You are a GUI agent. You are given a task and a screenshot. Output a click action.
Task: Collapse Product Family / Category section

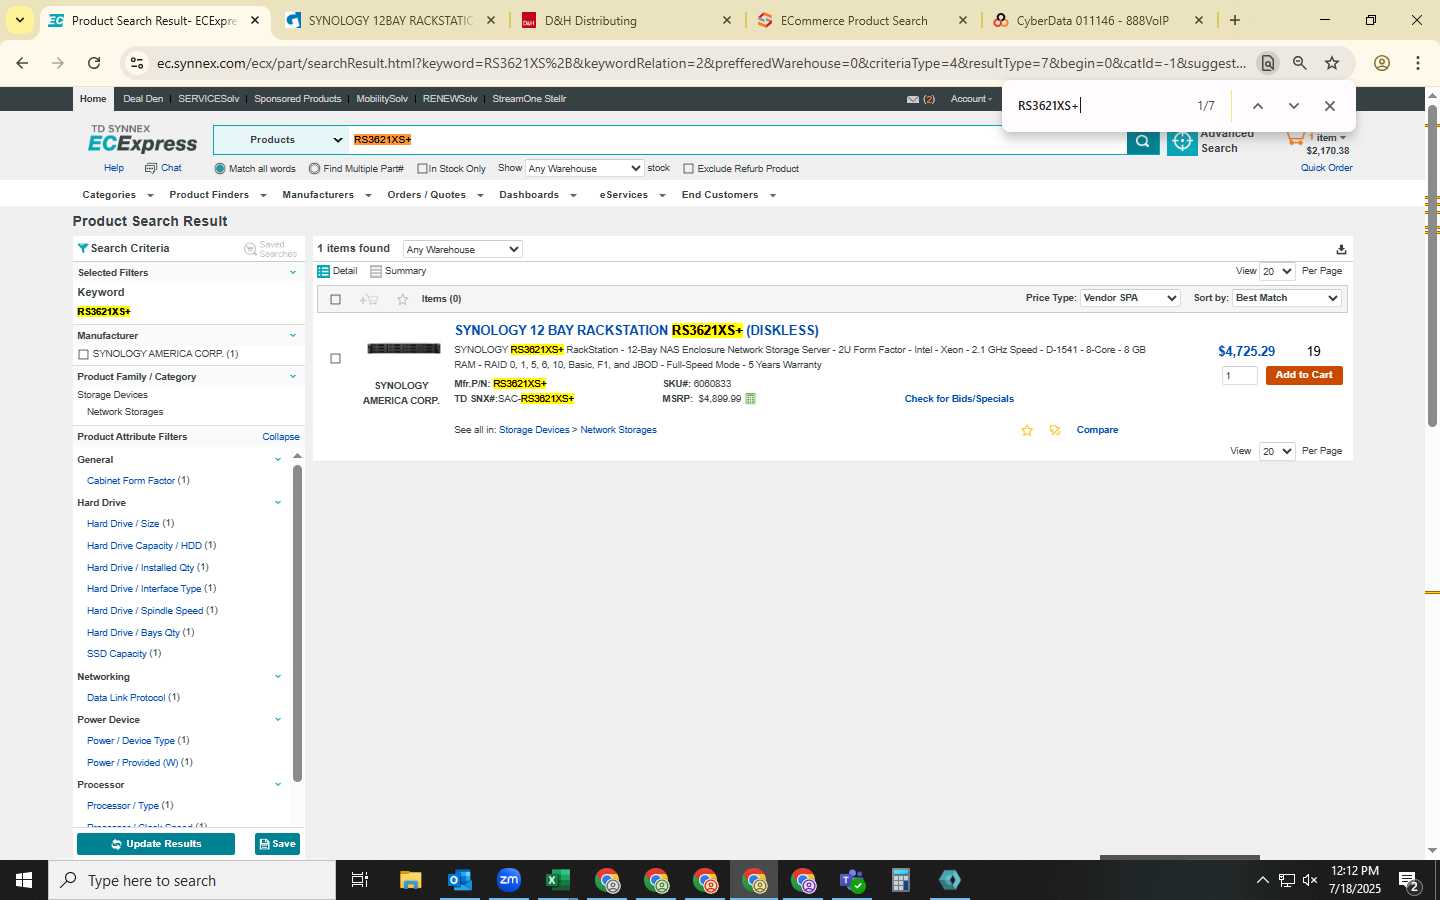[x=293, y=377]
